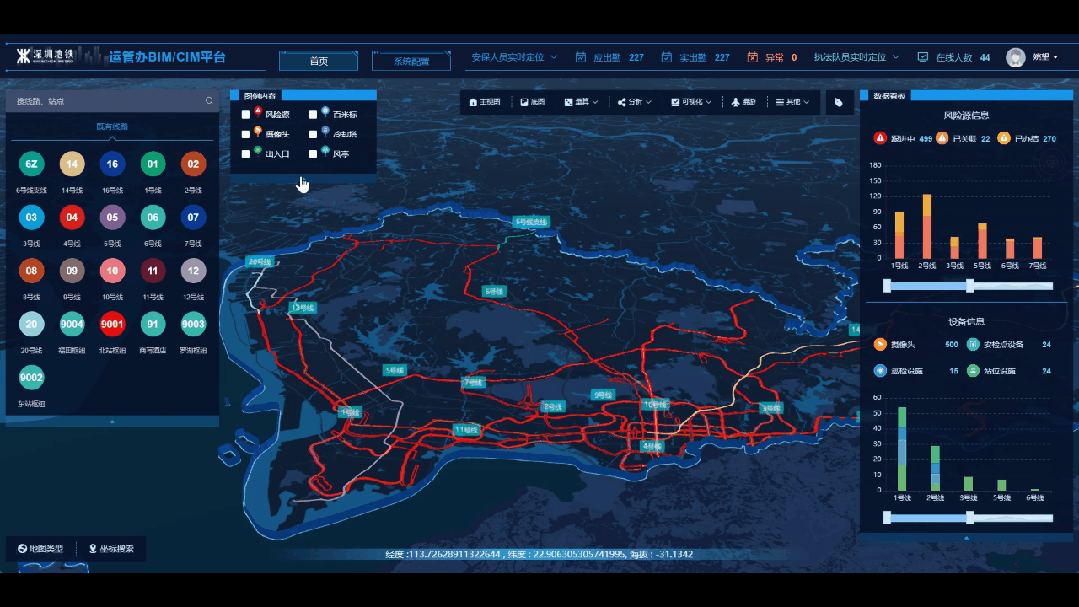This screenshot has height=607, width=1079.
Task: Select line 09 circle icon
Action: click(72, 270)
